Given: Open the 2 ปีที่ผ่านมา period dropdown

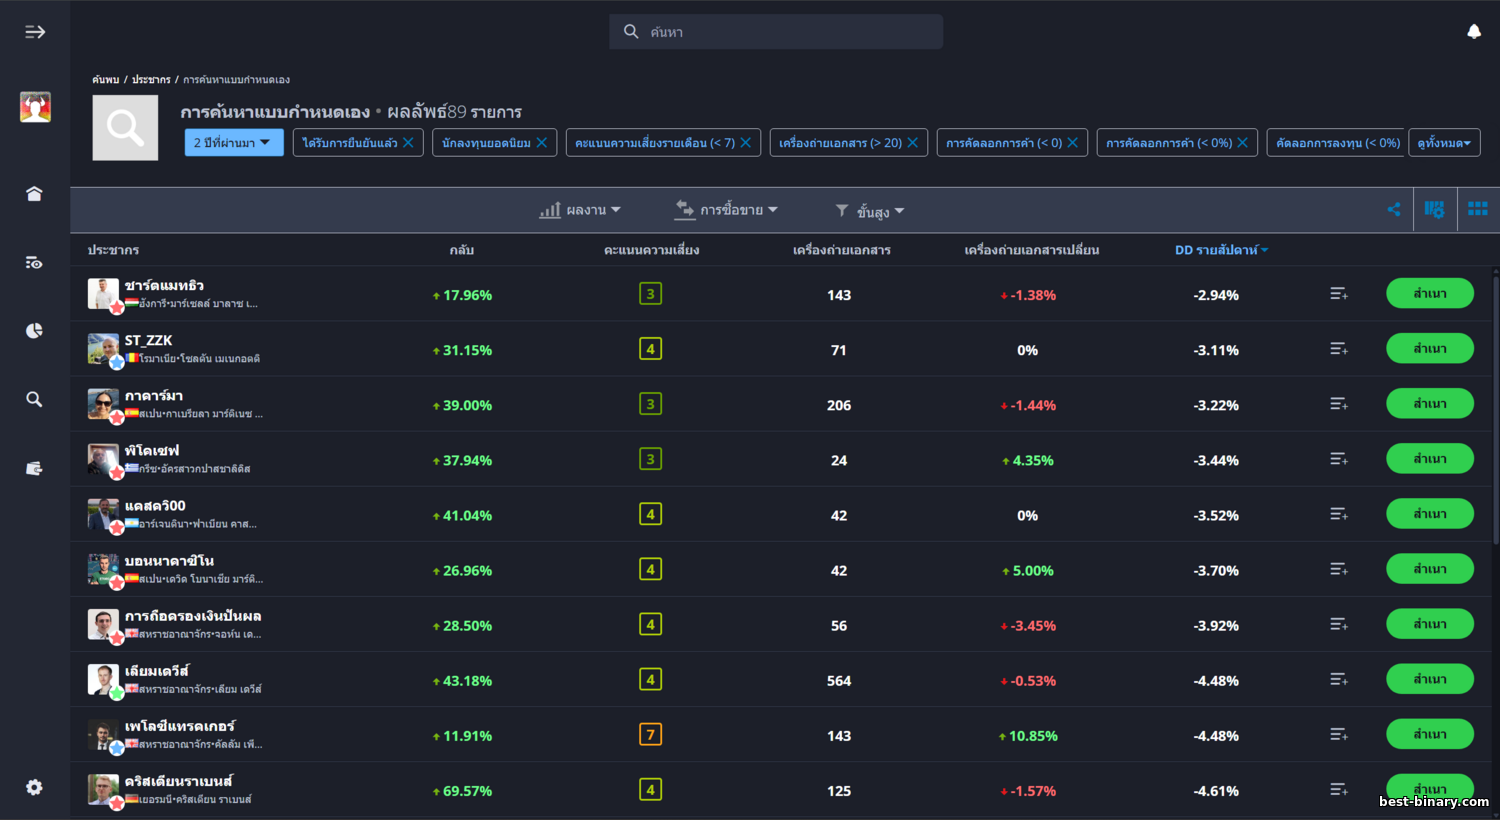Looking at the screenshot, I should 233,143.
